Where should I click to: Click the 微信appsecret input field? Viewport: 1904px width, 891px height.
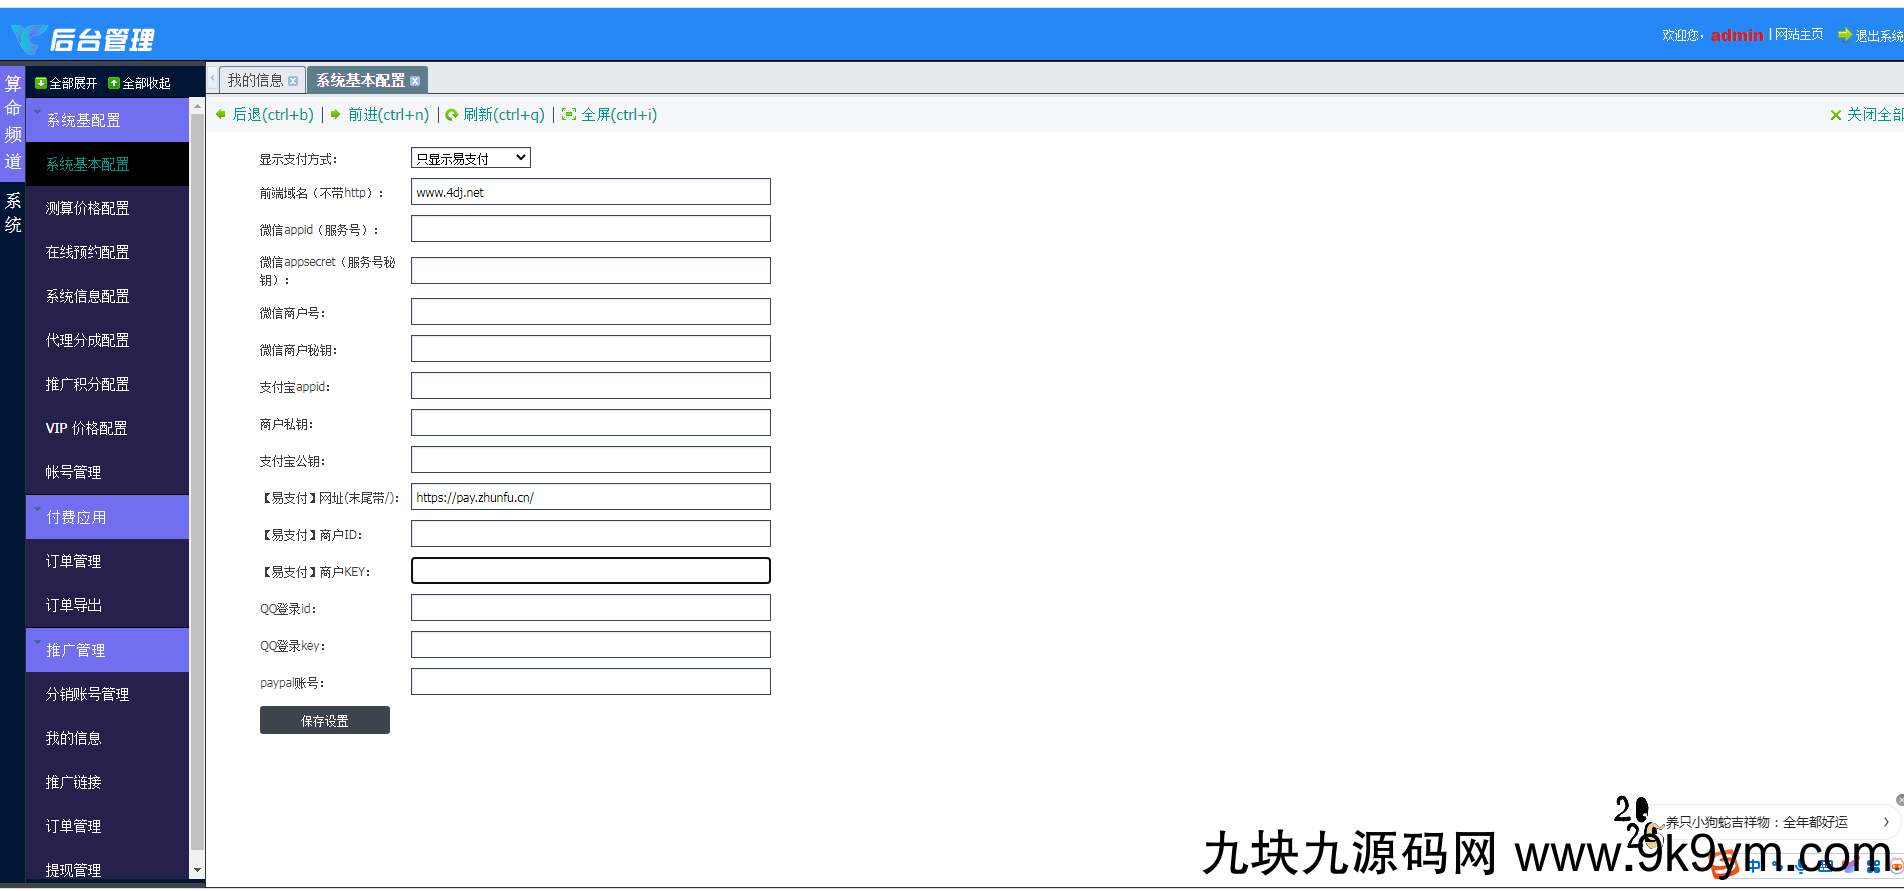591,271
